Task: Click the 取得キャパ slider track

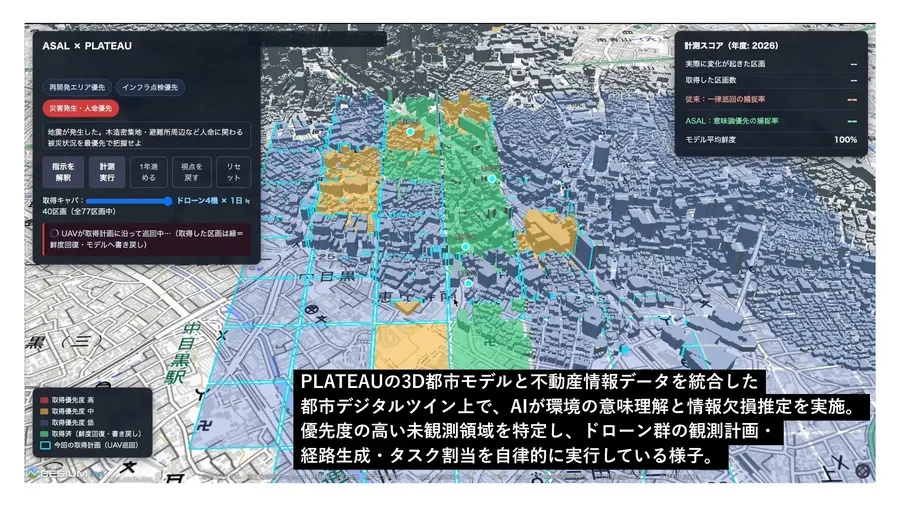Action: (129, 201)
